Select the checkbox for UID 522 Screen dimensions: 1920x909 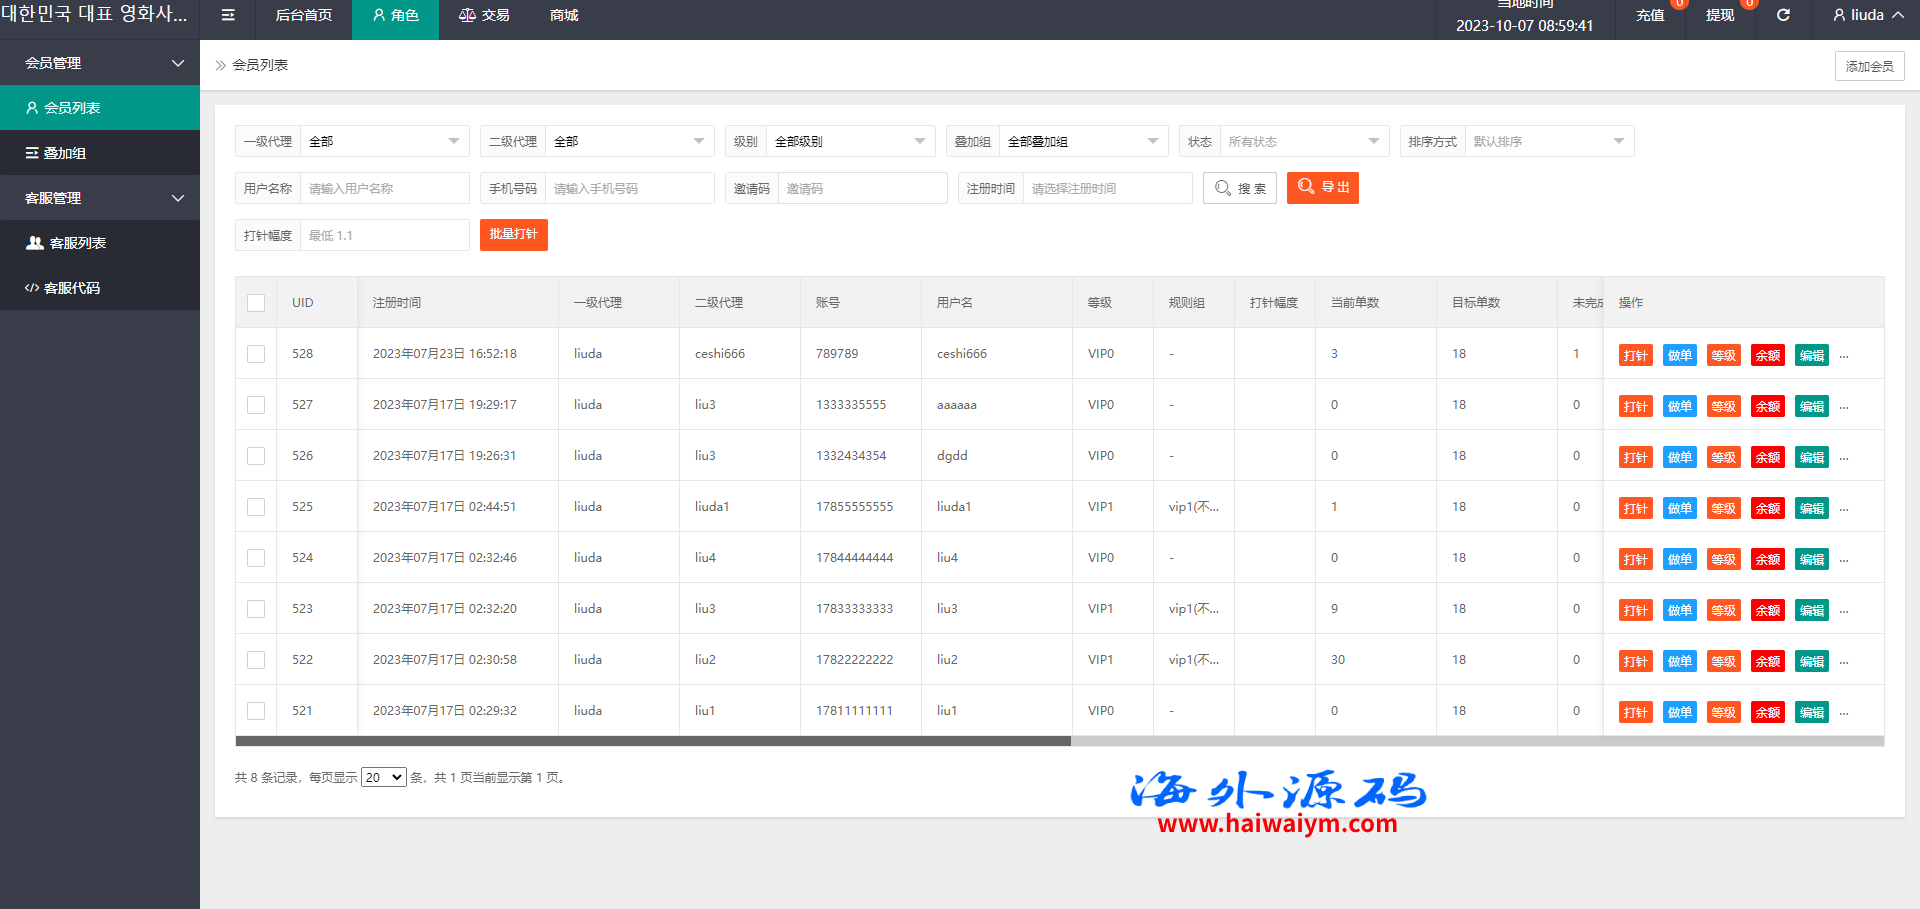(256, 660)
